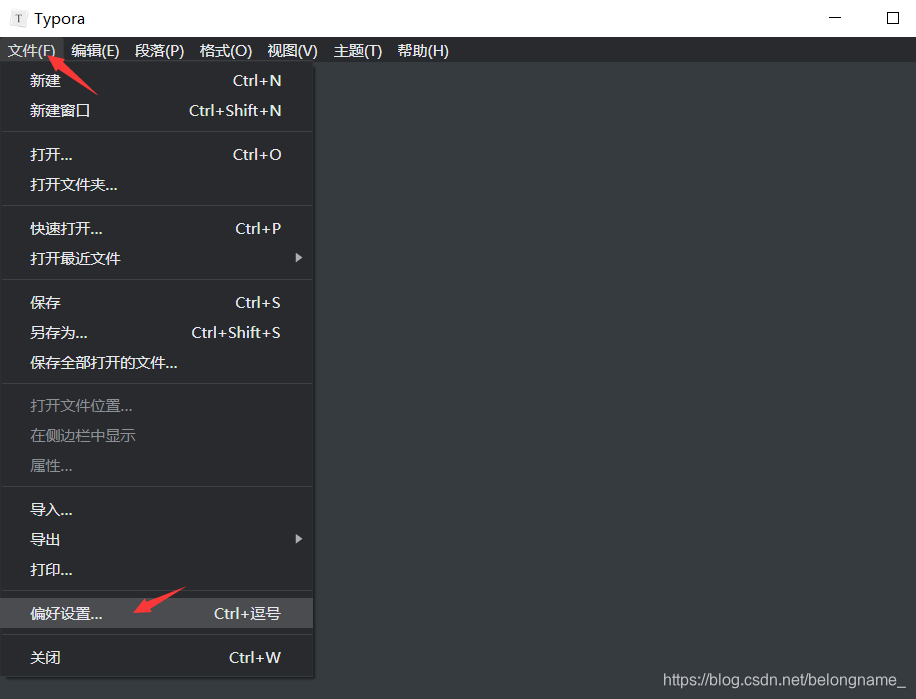Screen dimensions: 916x699
Task: Open the 段落(P) menu
Action: click(159, 51)
